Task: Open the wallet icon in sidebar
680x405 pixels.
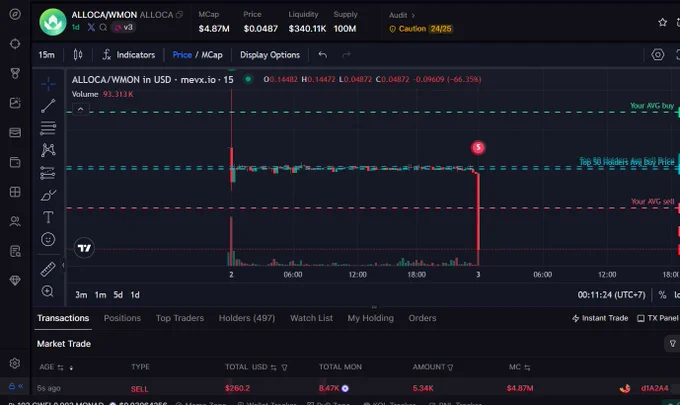Action: click(x=15, y=162)
